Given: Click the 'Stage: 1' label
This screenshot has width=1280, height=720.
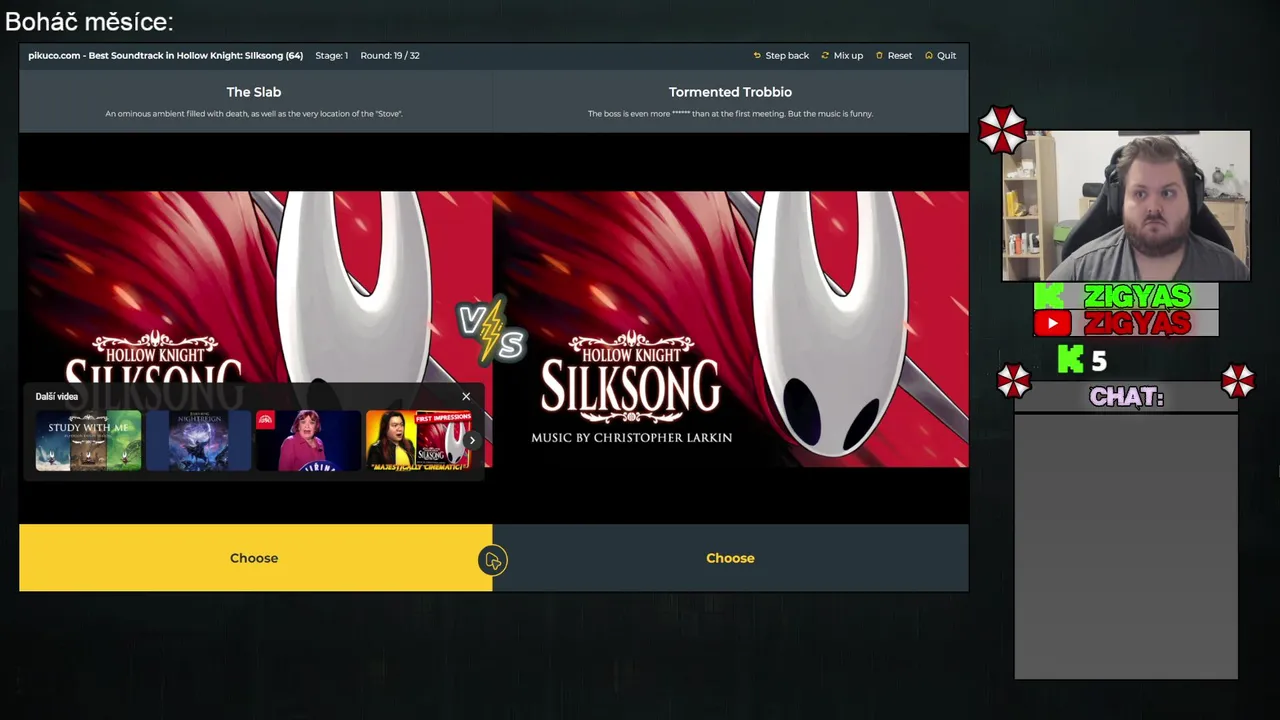Looking at the screenshot, I should (x=332, y=56).
